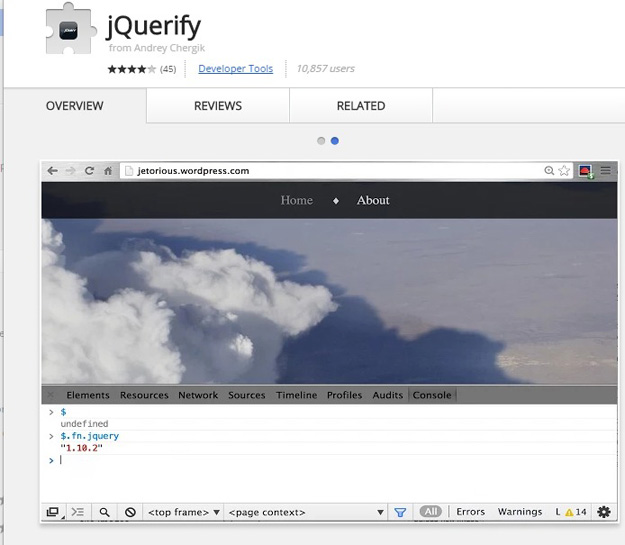Toggle the console filter funnel icon
Viewport: 625px width, 545px height.
[x=400, y=512]
